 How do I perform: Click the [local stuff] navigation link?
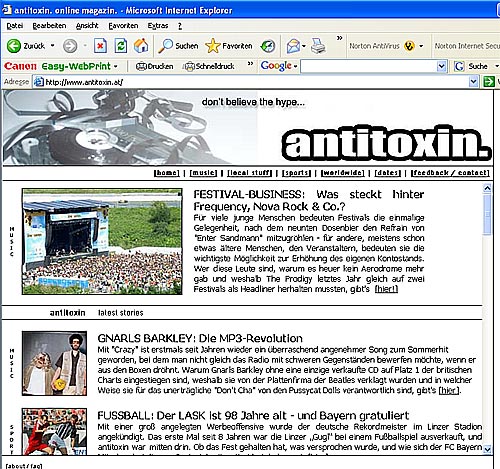click(x=250, y=173)
